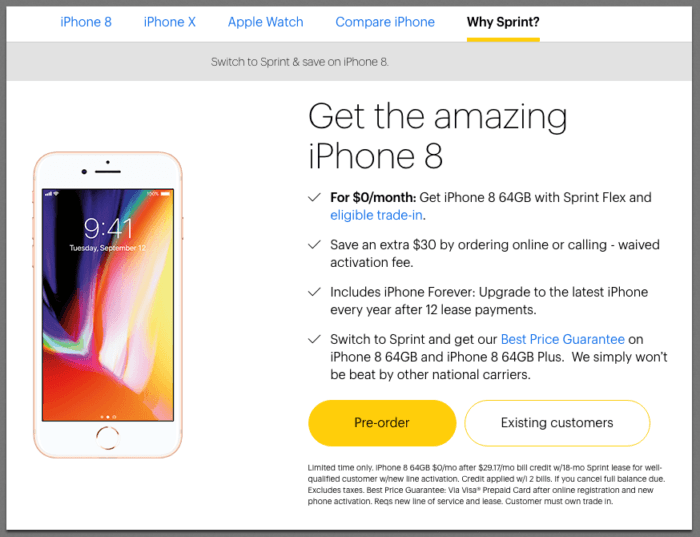Click the 9:41 clock on the phone screen
This screenshot has height=537, width=700.
tap(108, 228)
